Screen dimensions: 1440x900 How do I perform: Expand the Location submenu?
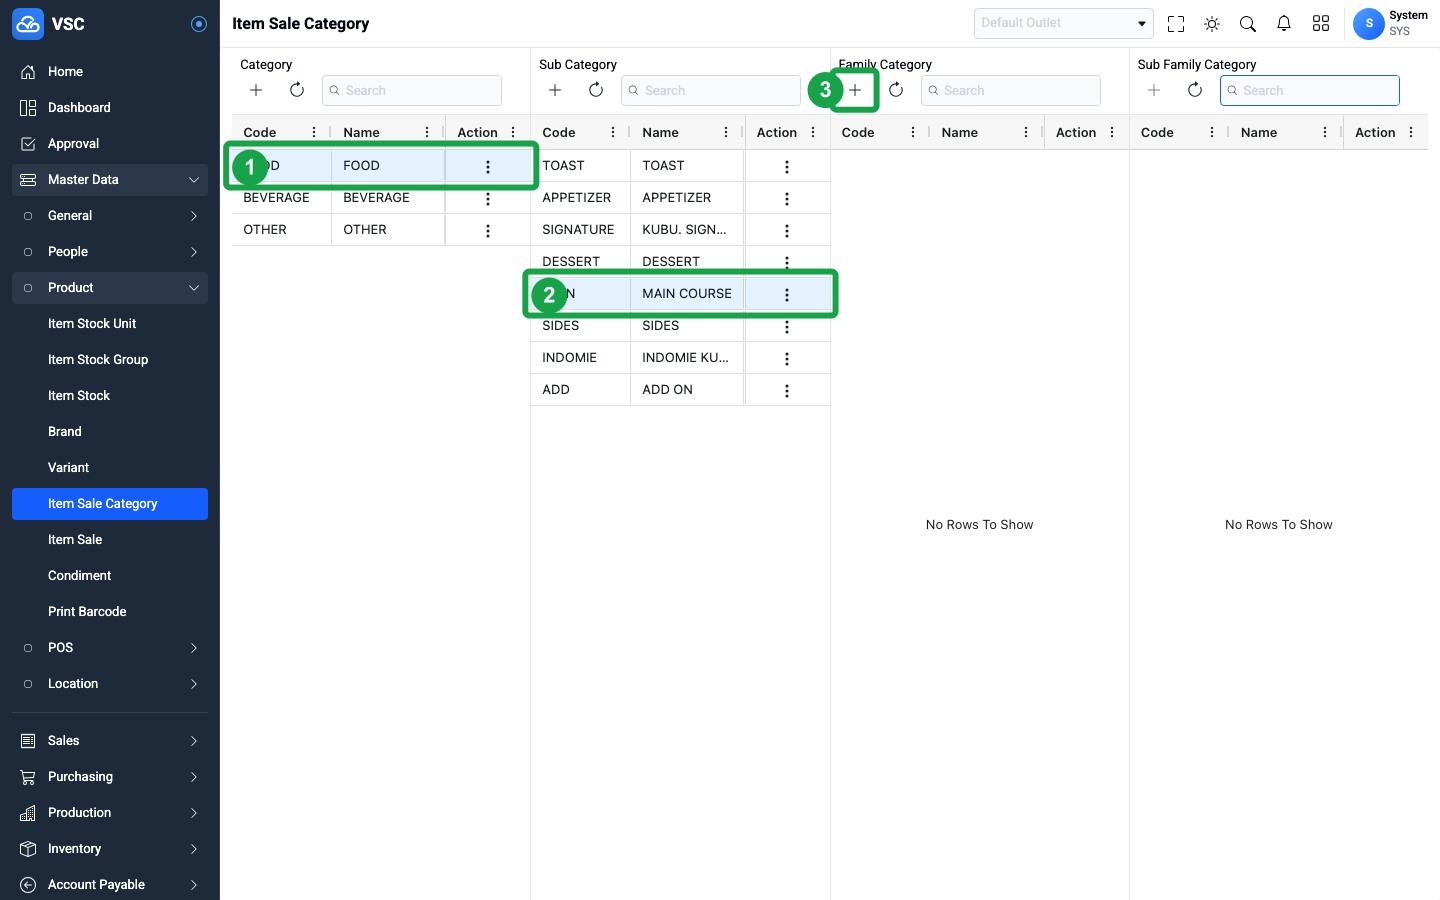click(110, 684)
